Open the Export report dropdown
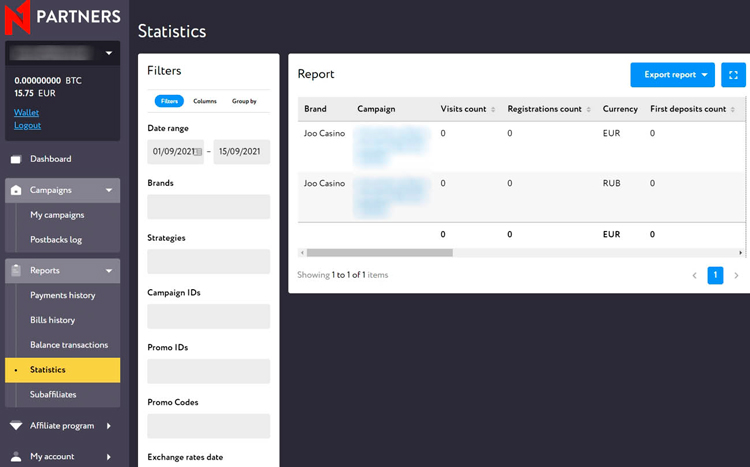Screen dimensions: 750x467 [x=673, y=75]
